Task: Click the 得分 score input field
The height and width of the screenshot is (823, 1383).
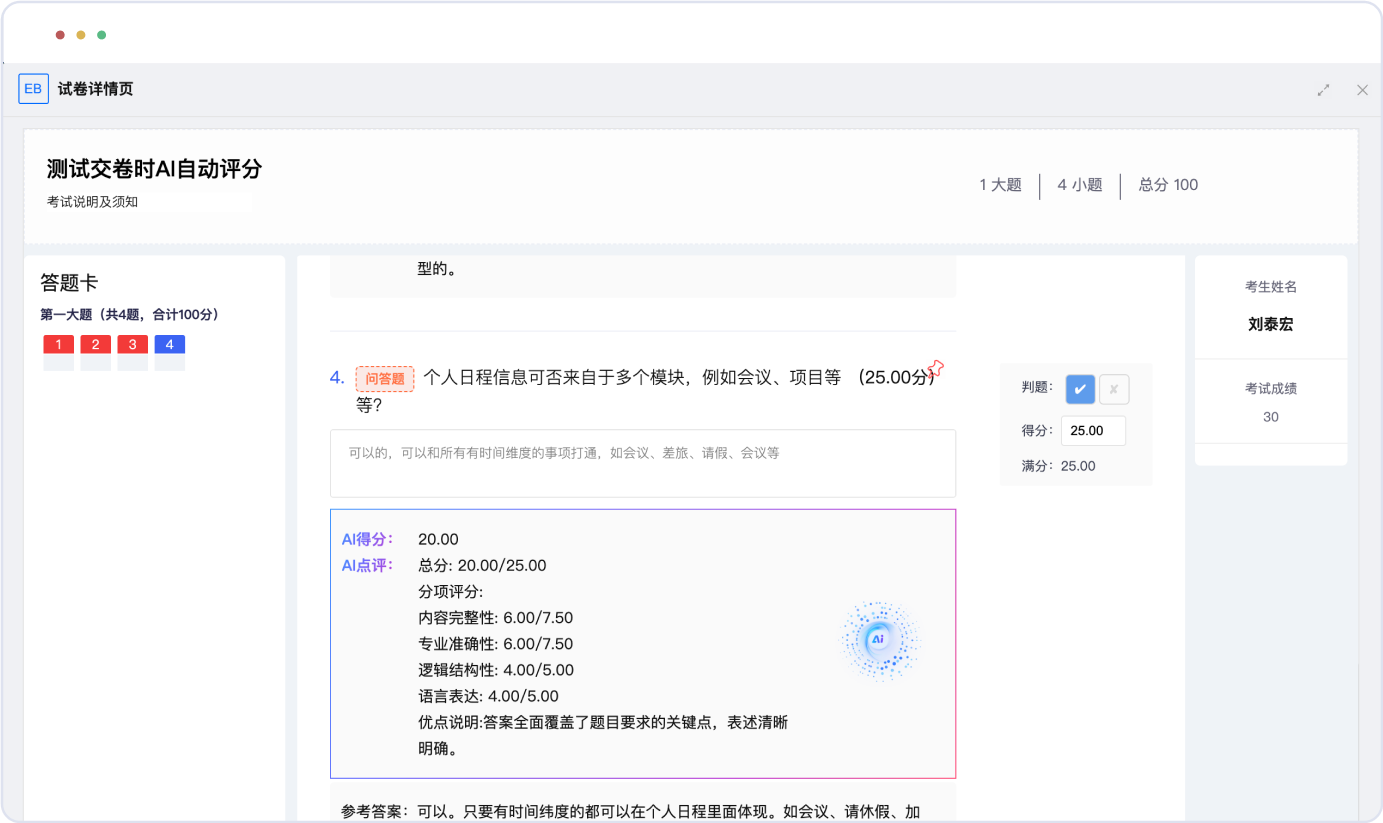Action: pyautogui.click(x=1092, y=431)
